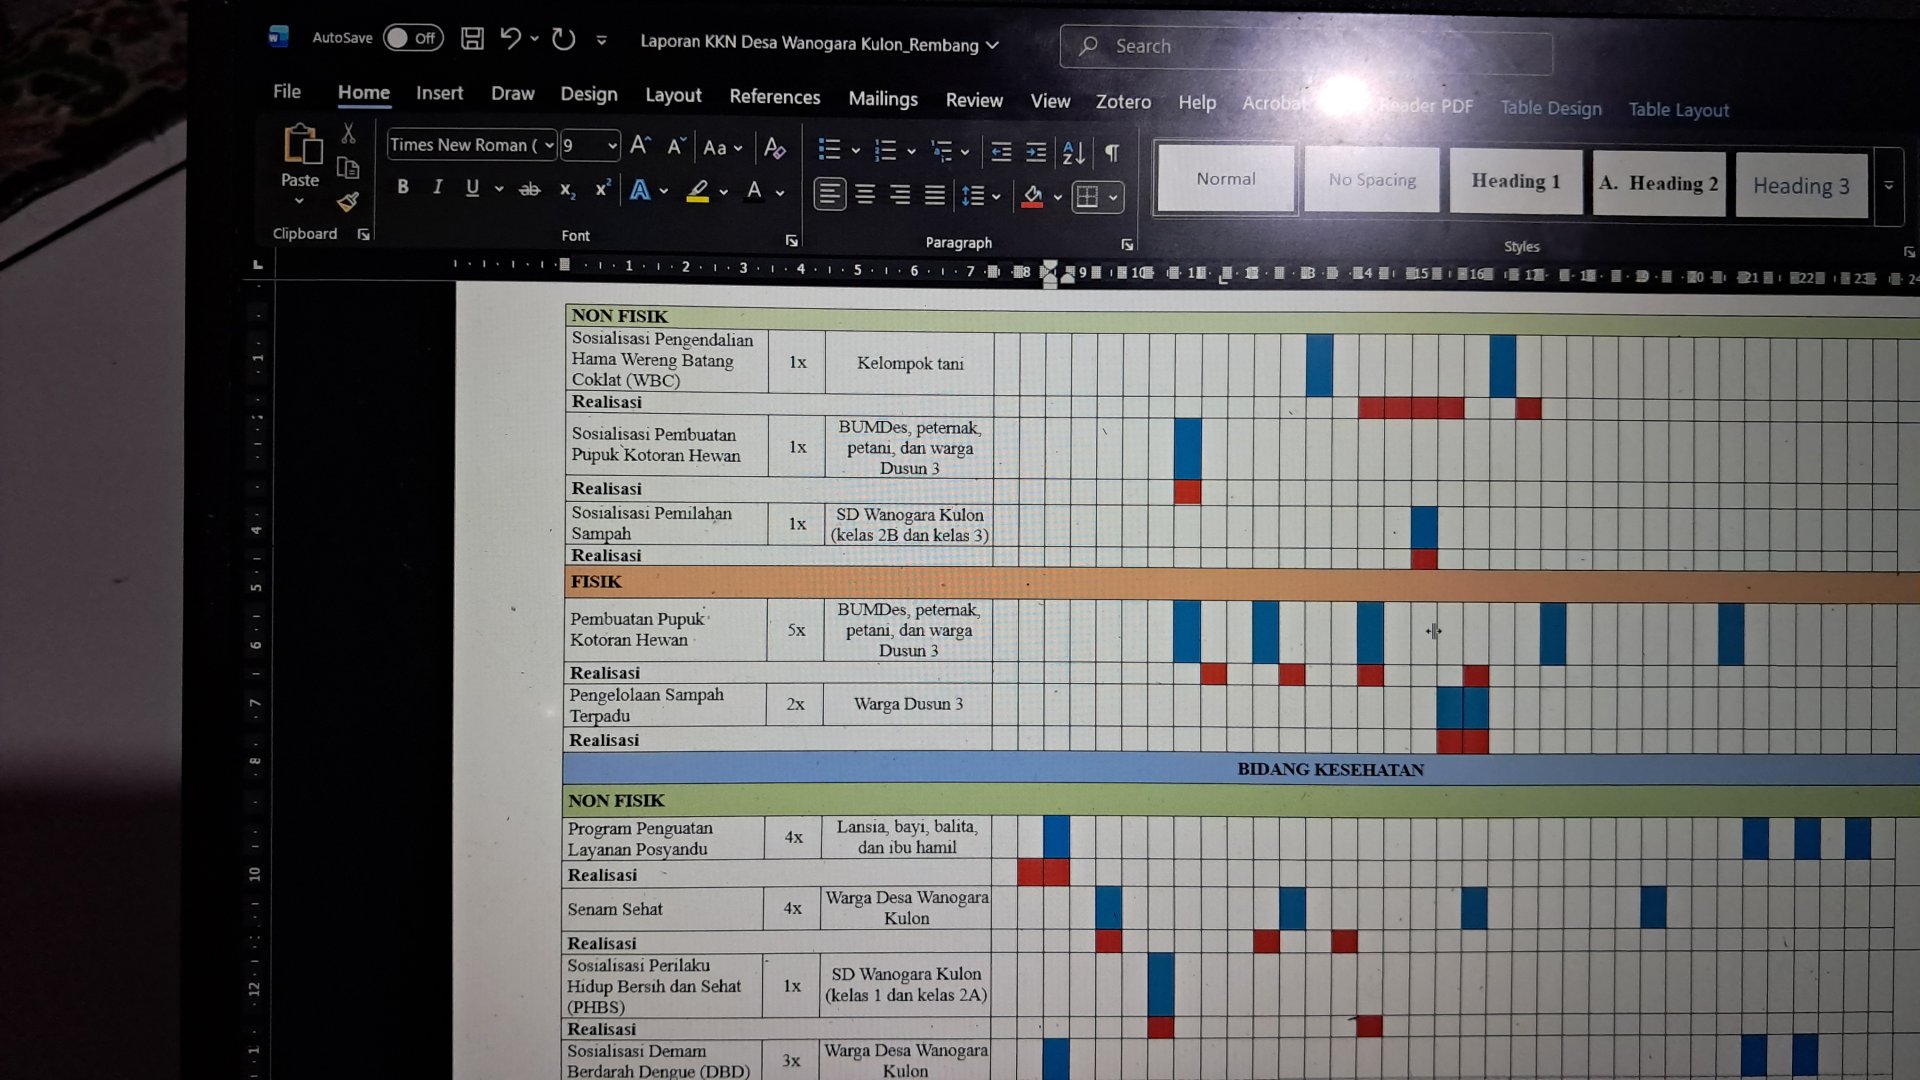Apply the Heading 1 style
The image size is (1920, 1080).
click(1515, 181)
